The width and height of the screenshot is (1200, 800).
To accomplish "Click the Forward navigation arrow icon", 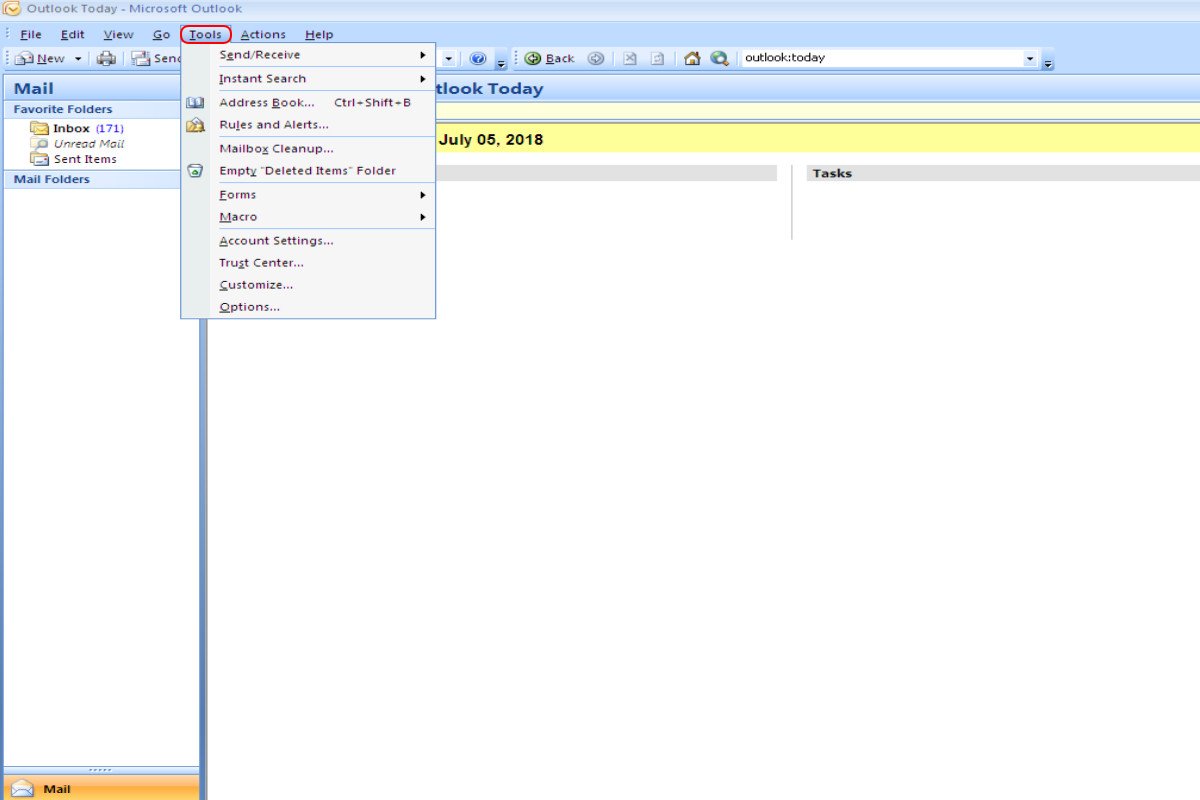I will [x=596, y=59].
